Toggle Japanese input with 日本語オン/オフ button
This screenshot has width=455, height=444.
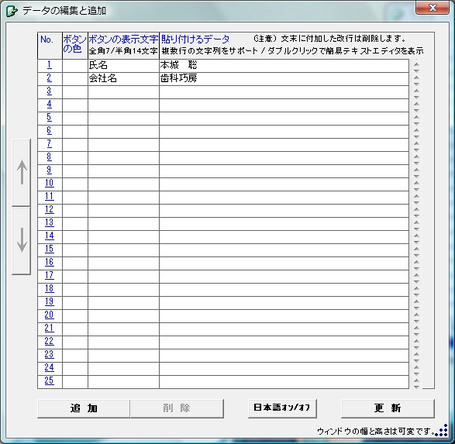tap(282, 408)
